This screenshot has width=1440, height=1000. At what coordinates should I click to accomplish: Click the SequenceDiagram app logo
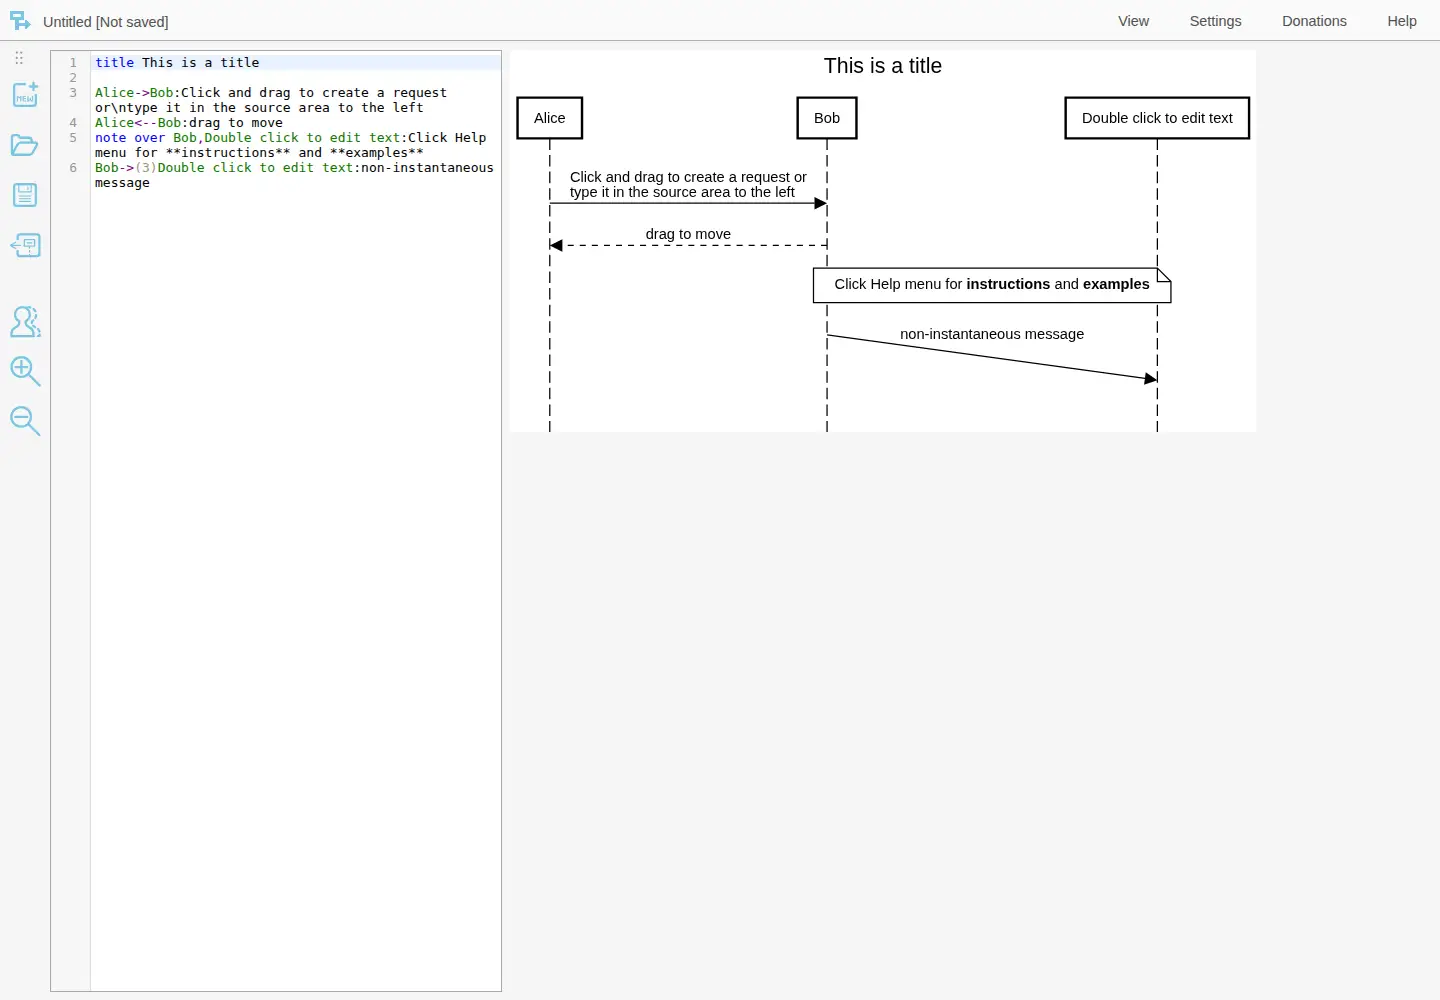click(20, 21)
